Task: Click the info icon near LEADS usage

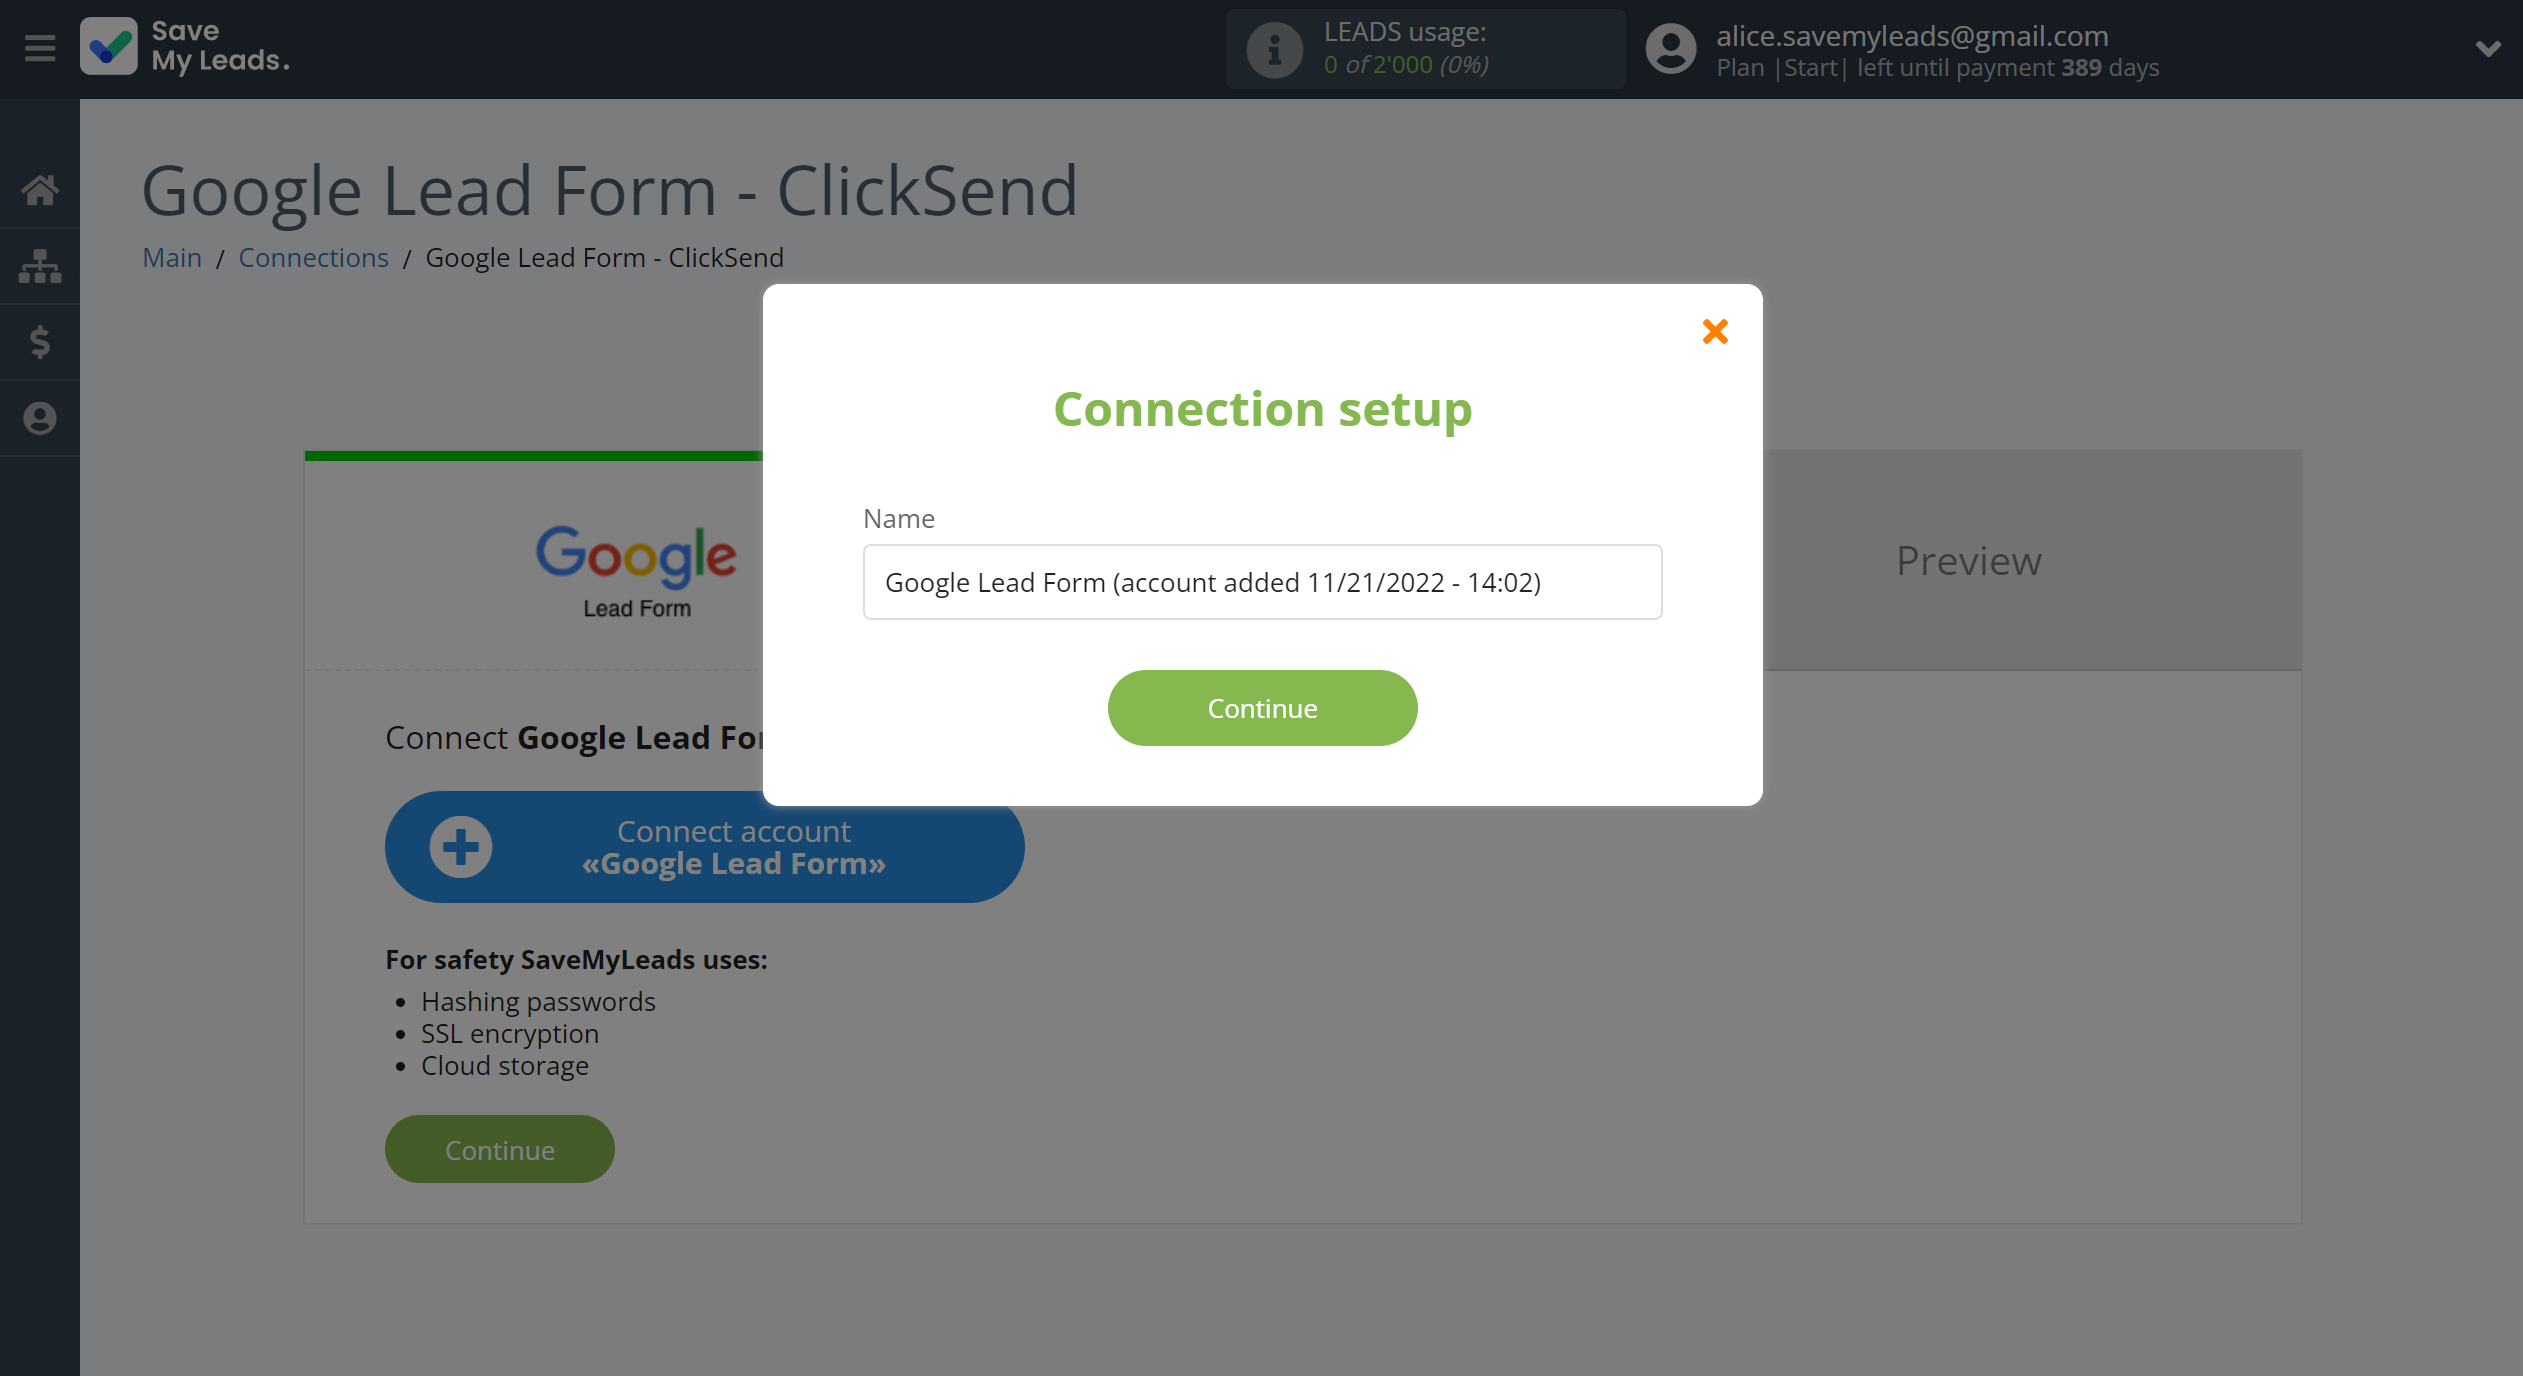Action: 1273,47
